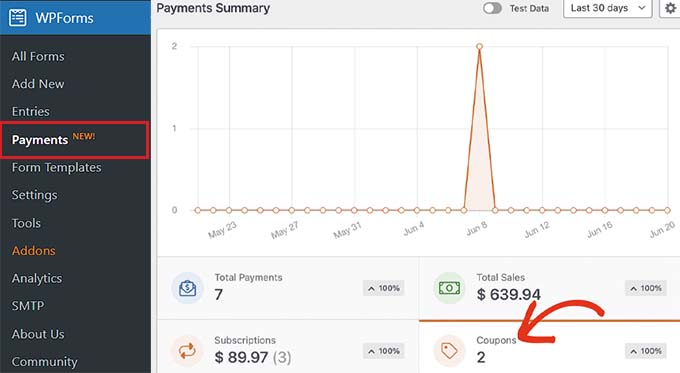The width and height of the screenshot is (680, 373).
Task: Open the Addons link
Action: pyautogui.click(x=33, y=251)
